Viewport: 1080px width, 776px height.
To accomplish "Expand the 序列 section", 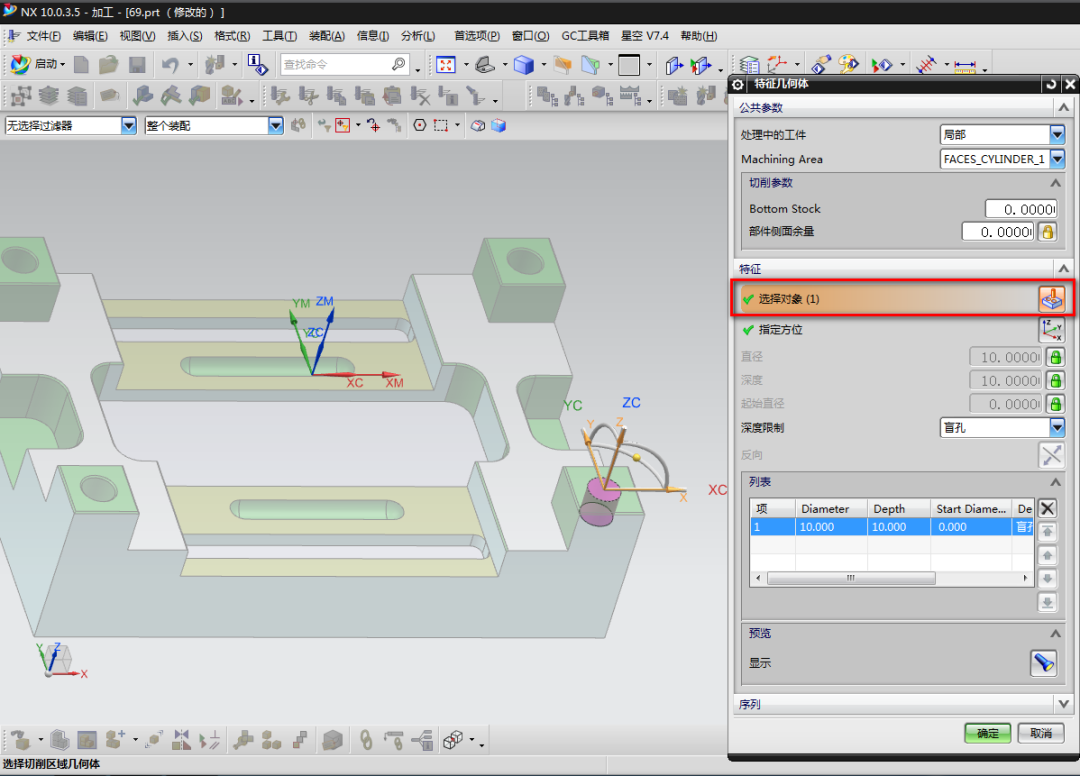I will [1062, 704].
